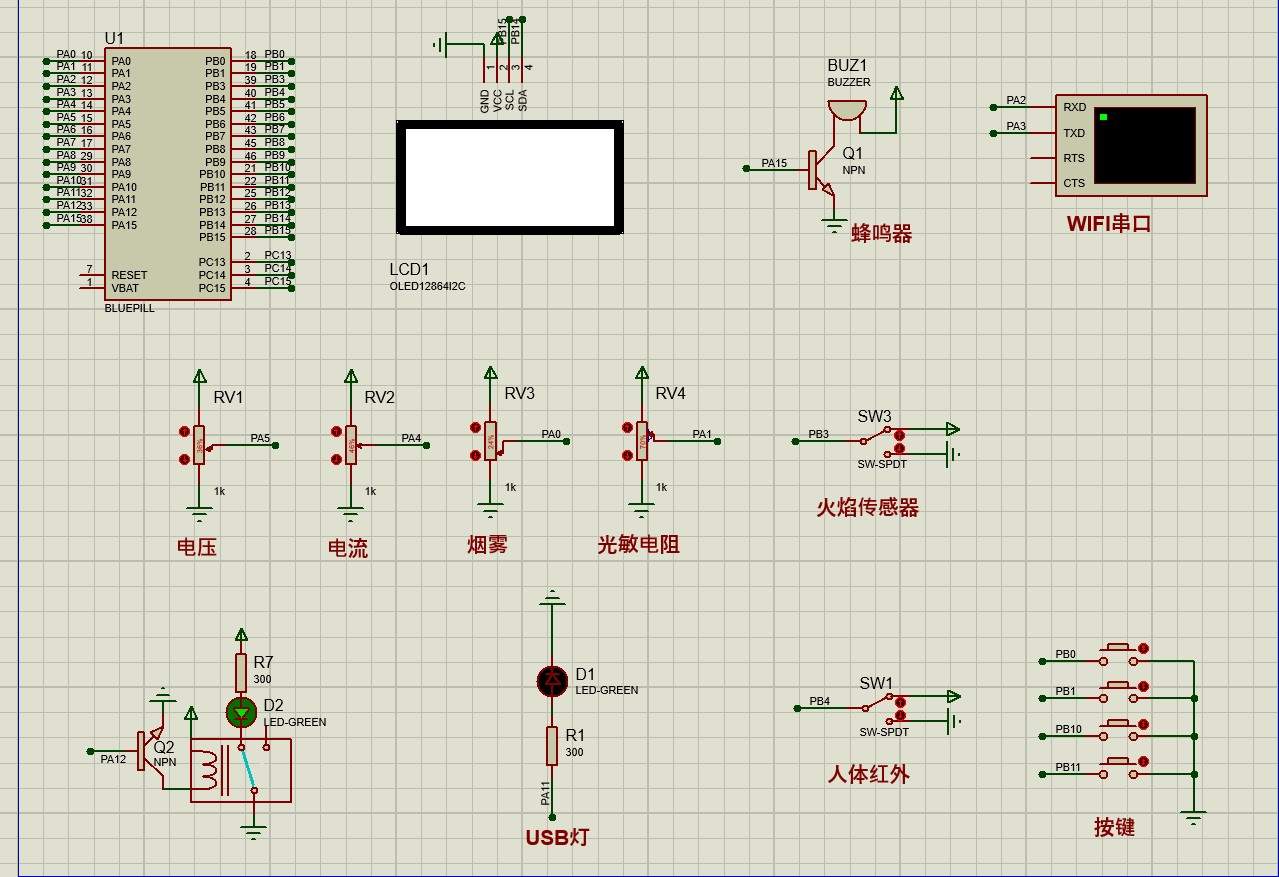Select potentiometer RV4 body
The height and width of the screenshot is (877, 1279).
point(642,440)
